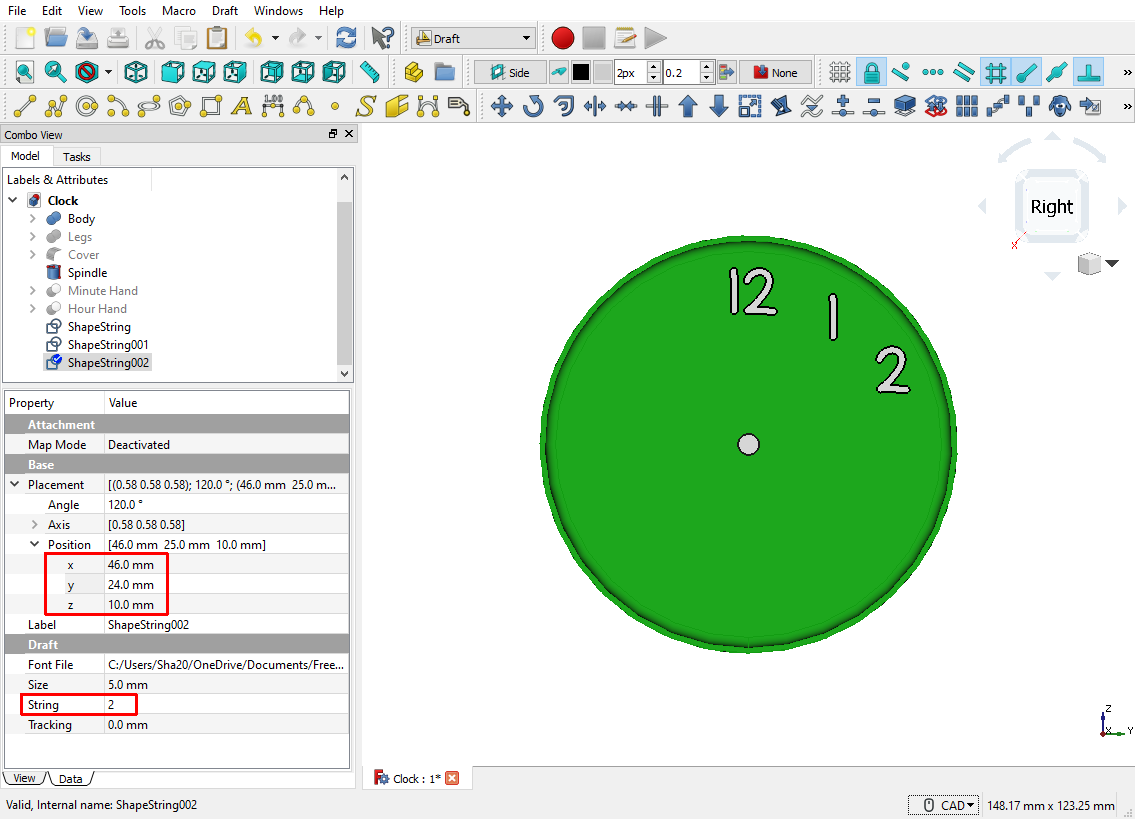This screenshot has width=1135, height=819.
Task: Select the ShapeString tool icon
Action: [x=366, y=106]
